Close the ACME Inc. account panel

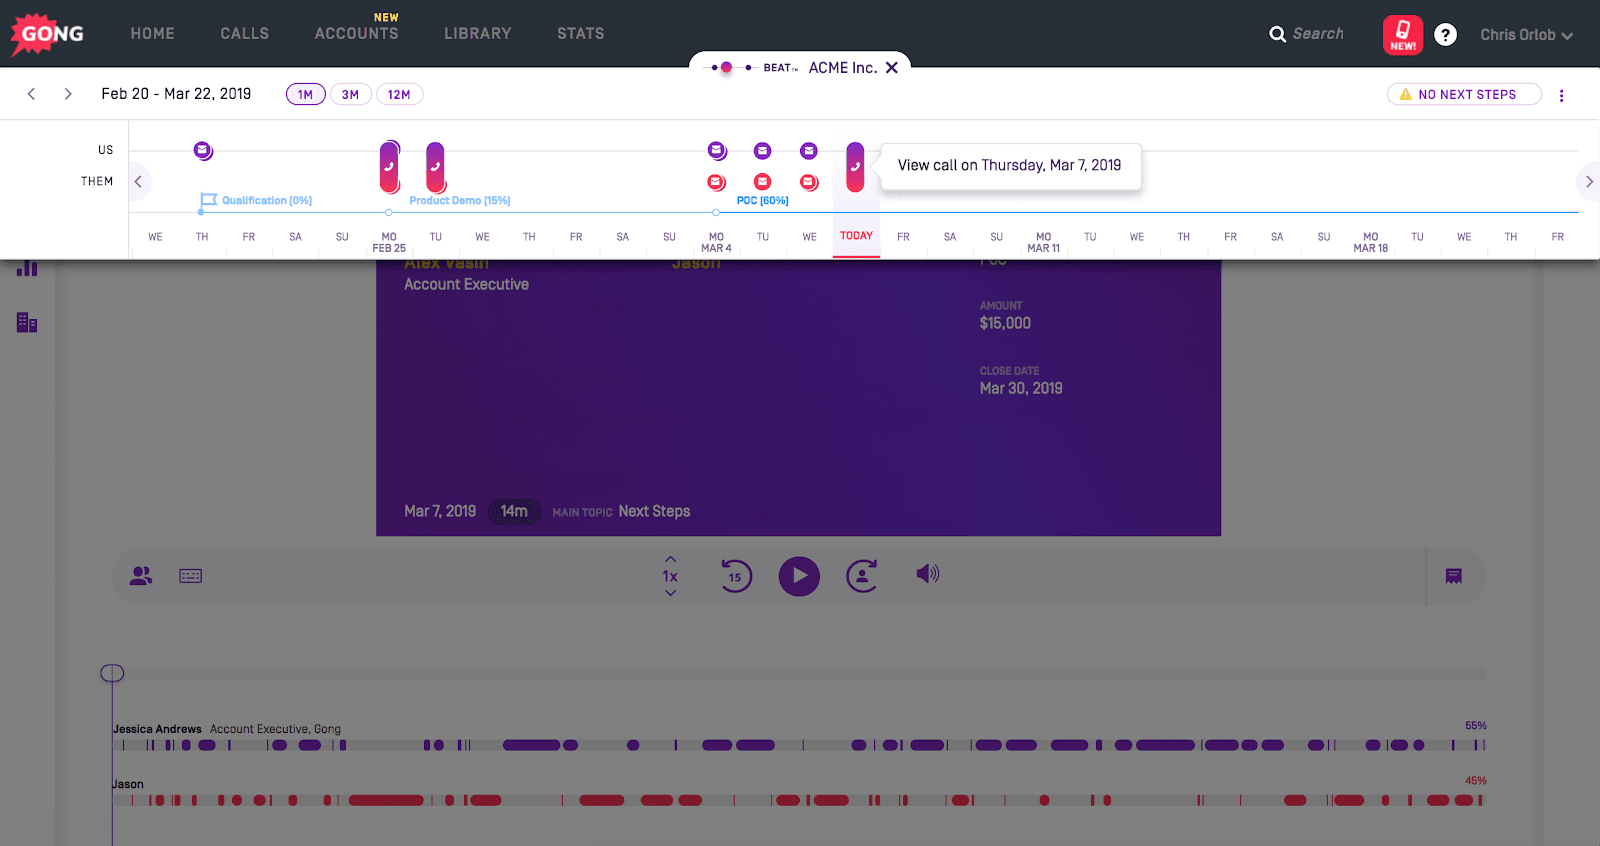coord(892,68)
